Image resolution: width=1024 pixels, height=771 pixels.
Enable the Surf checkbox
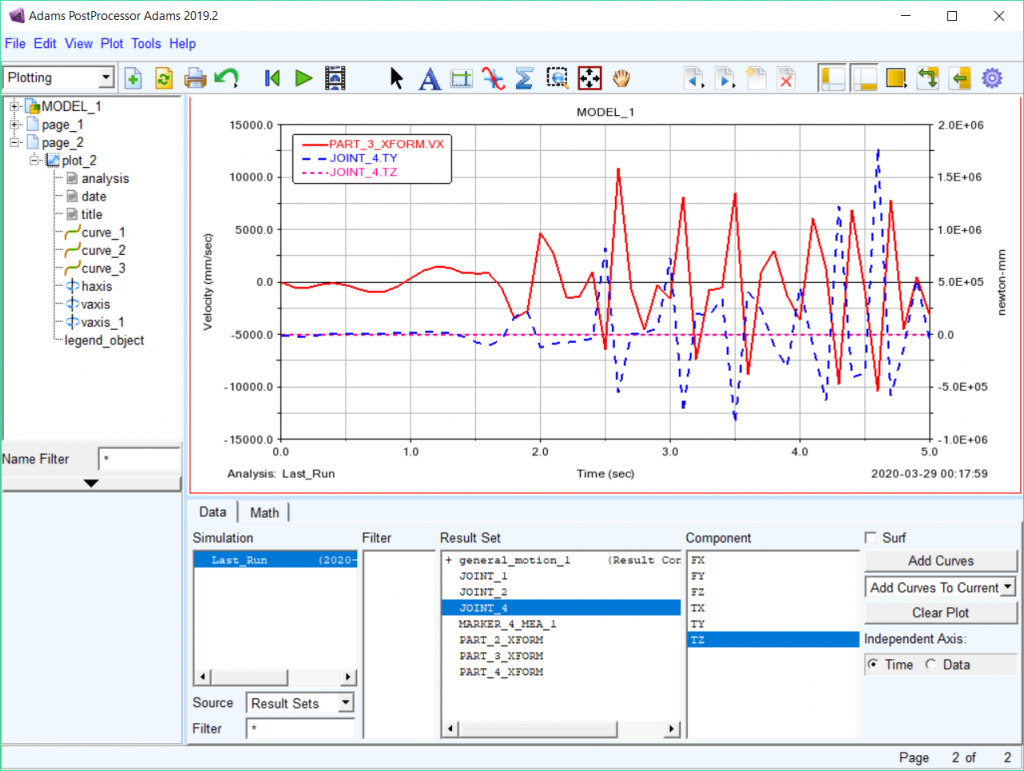(870, 537)
